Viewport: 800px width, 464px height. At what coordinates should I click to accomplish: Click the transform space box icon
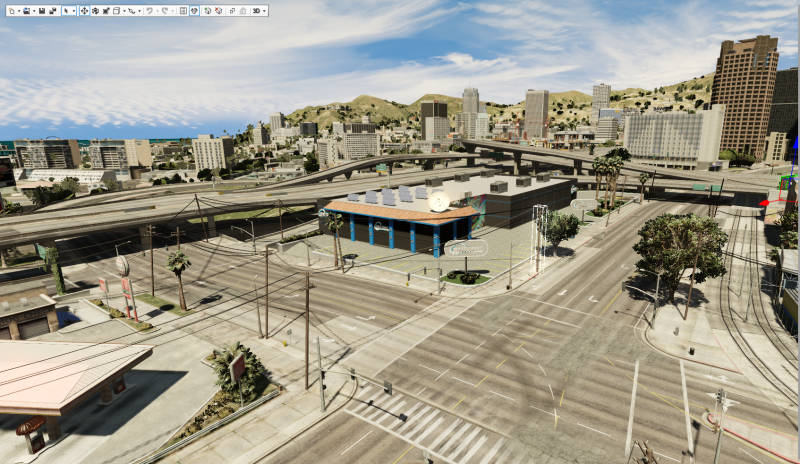[x=116, y=11]
